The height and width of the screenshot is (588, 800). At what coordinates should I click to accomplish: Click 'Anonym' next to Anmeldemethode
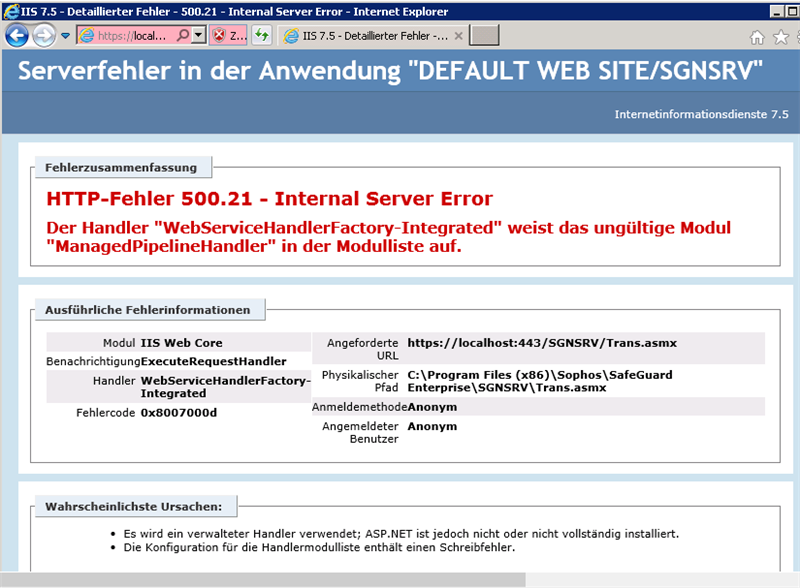pos(432,407)
